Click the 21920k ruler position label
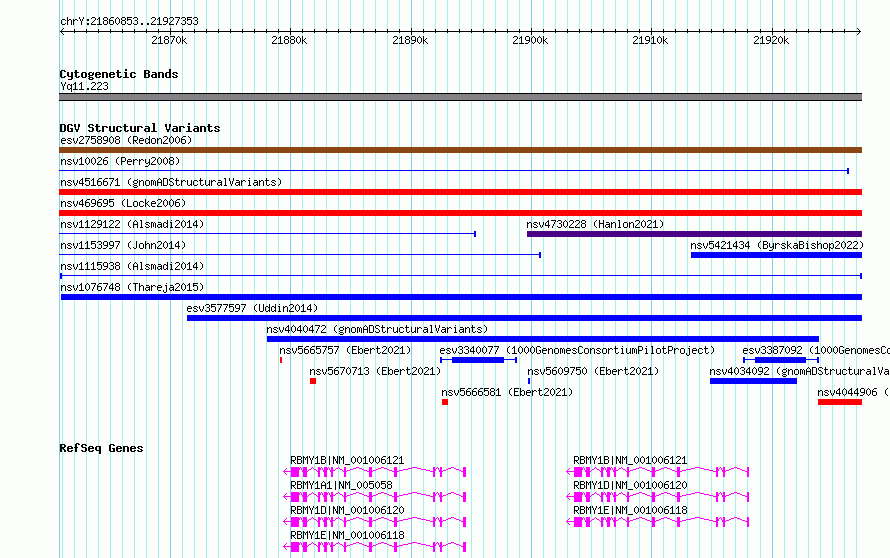This screenshot has width=890, height=558. 771,40
